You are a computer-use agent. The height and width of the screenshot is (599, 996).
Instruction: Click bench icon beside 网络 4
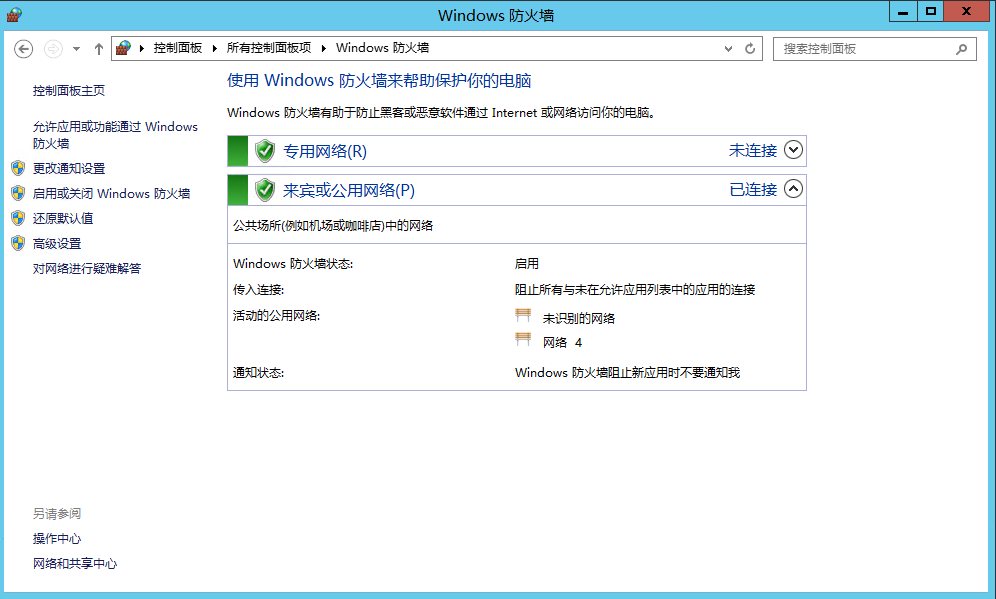[x=523, y=340]
